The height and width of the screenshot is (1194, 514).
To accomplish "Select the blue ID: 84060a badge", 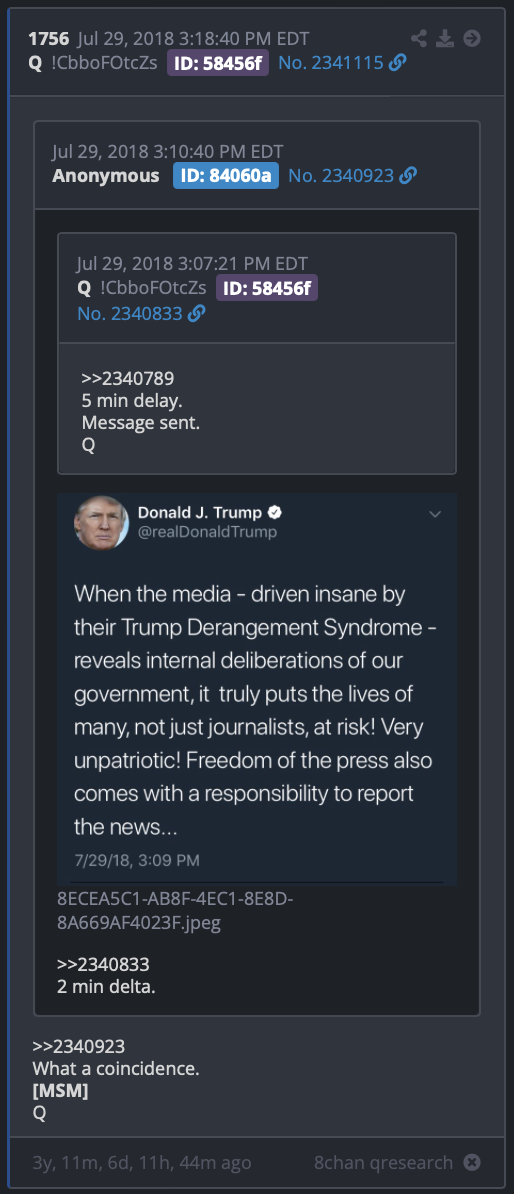I will (x=225, y=176).
